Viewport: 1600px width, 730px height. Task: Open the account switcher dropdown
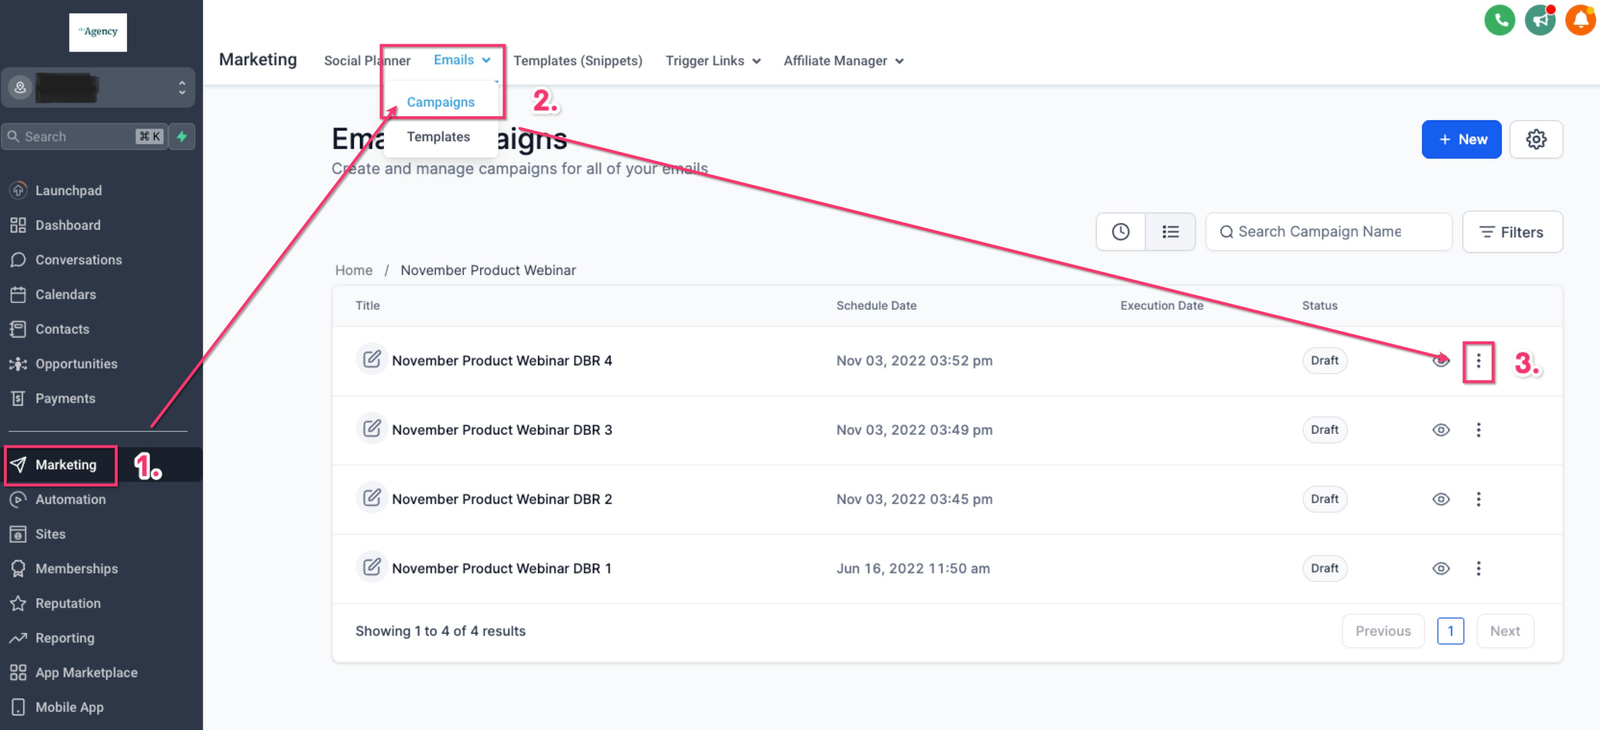pyautogui.click(x=98, y=88)
